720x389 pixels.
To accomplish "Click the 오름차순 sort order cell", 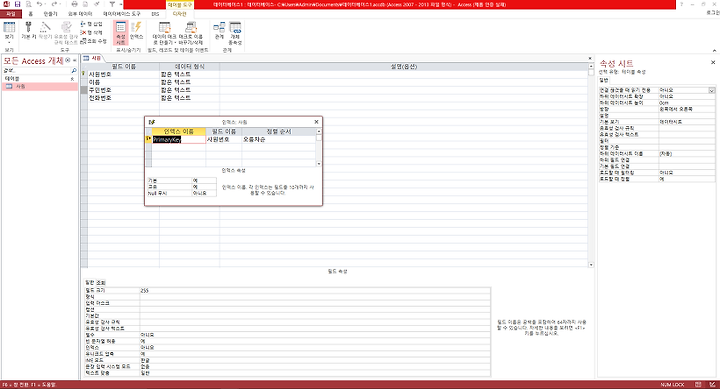I will coord(279,139).
